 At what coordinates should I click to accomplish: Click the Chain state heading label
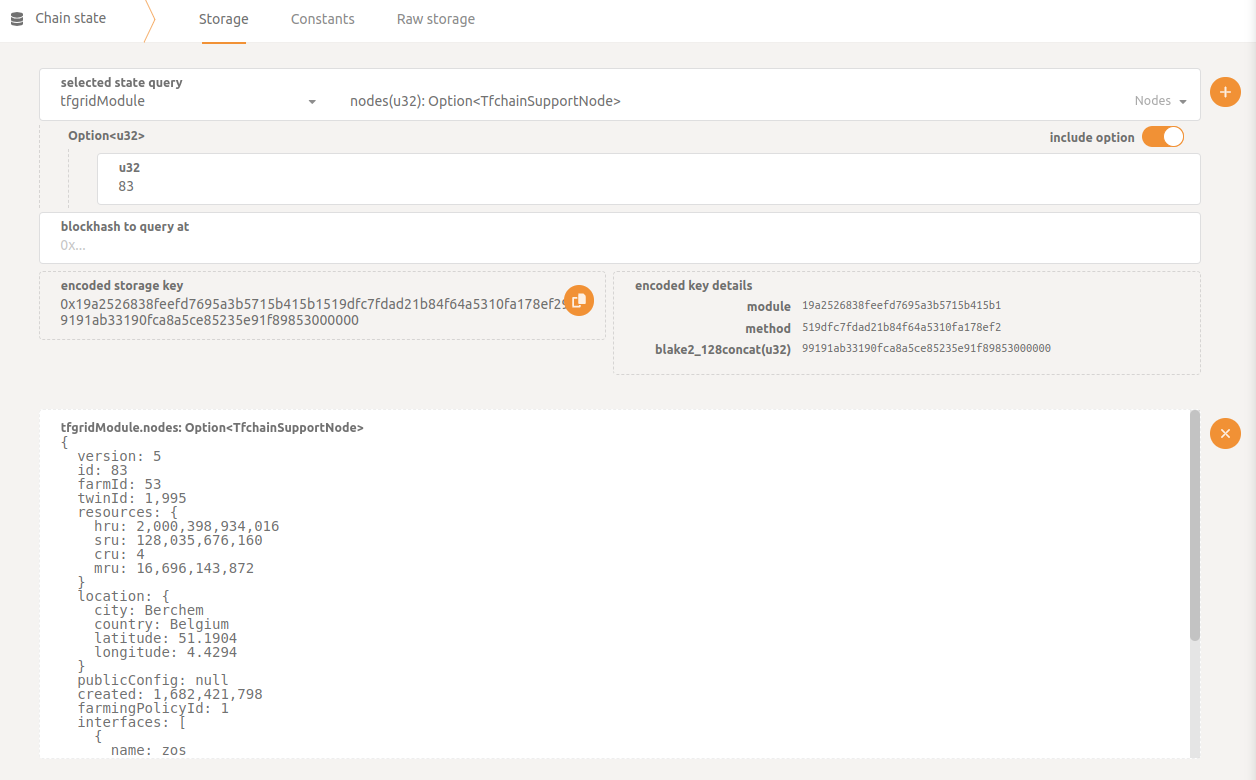(x=70, y=18)
